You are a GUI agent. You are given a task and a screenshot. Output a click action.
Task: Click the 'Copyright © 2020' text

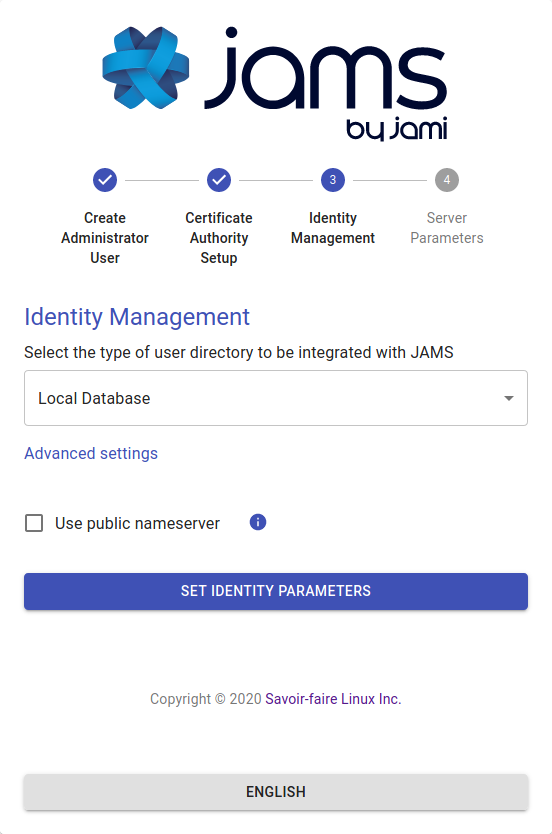pyautogui.click(x=205, y=698)
